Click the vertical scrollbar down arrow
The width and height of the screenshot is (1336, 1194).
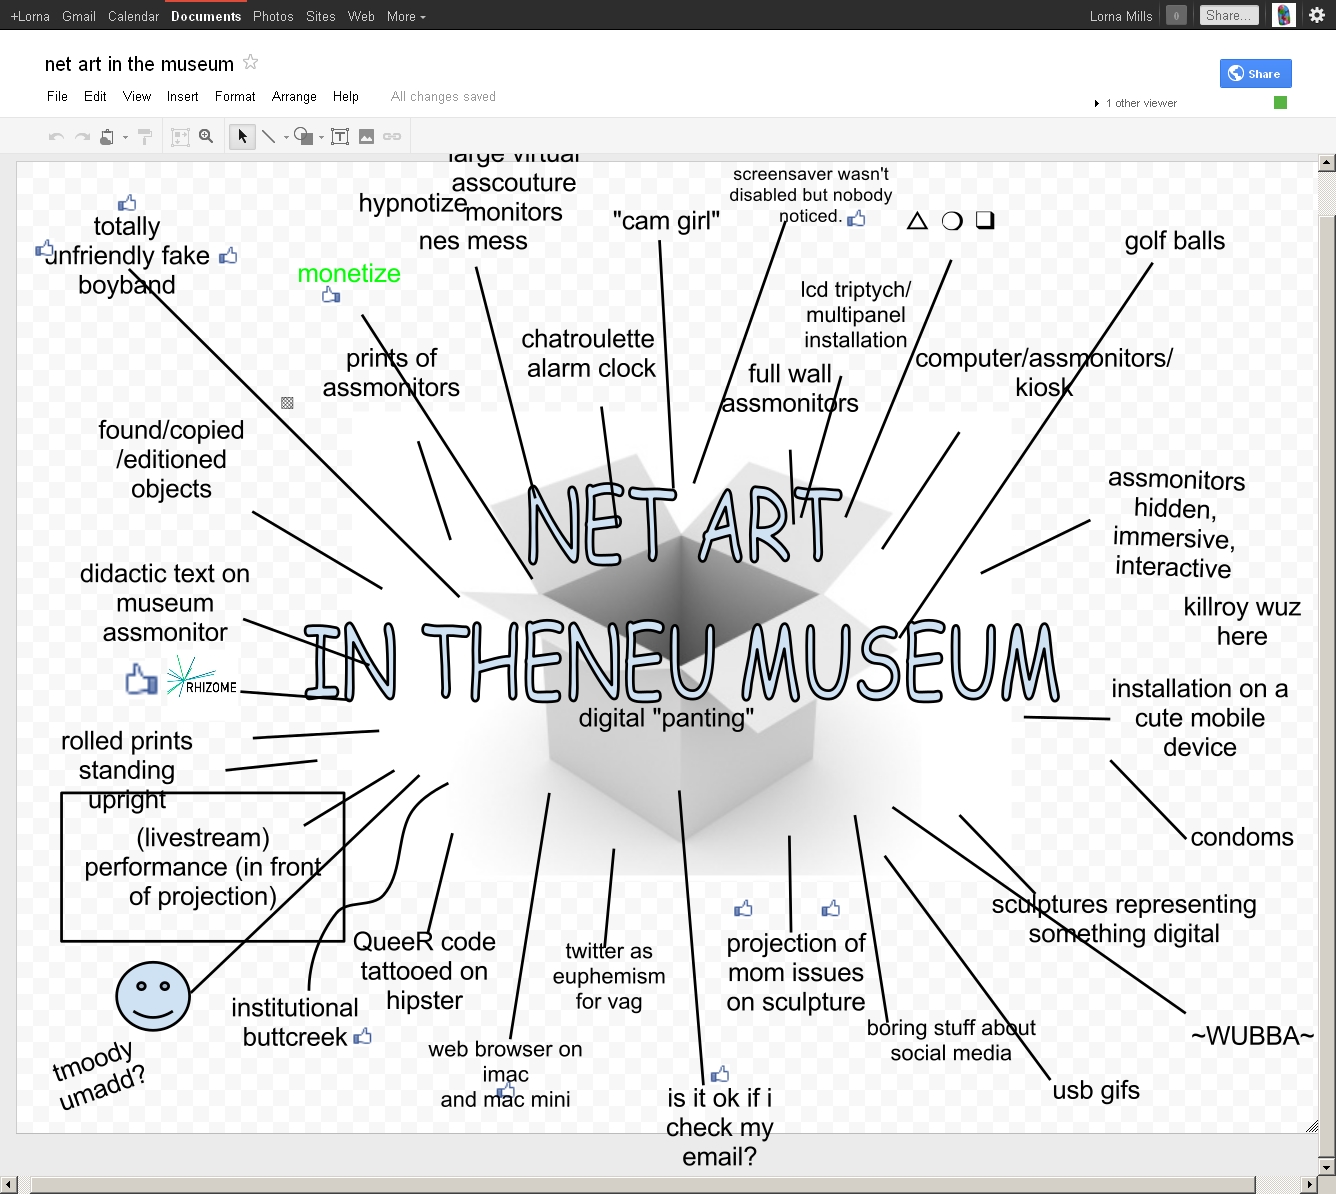pyautogui.click(x=1327, y=1167)
